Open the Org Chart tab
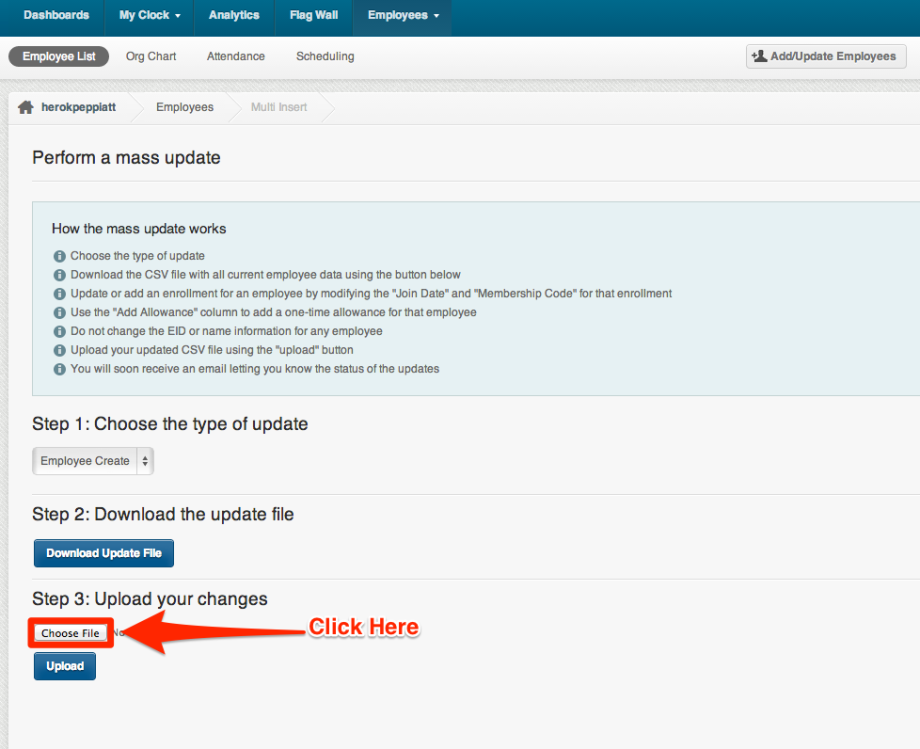 tap(150, 56)
